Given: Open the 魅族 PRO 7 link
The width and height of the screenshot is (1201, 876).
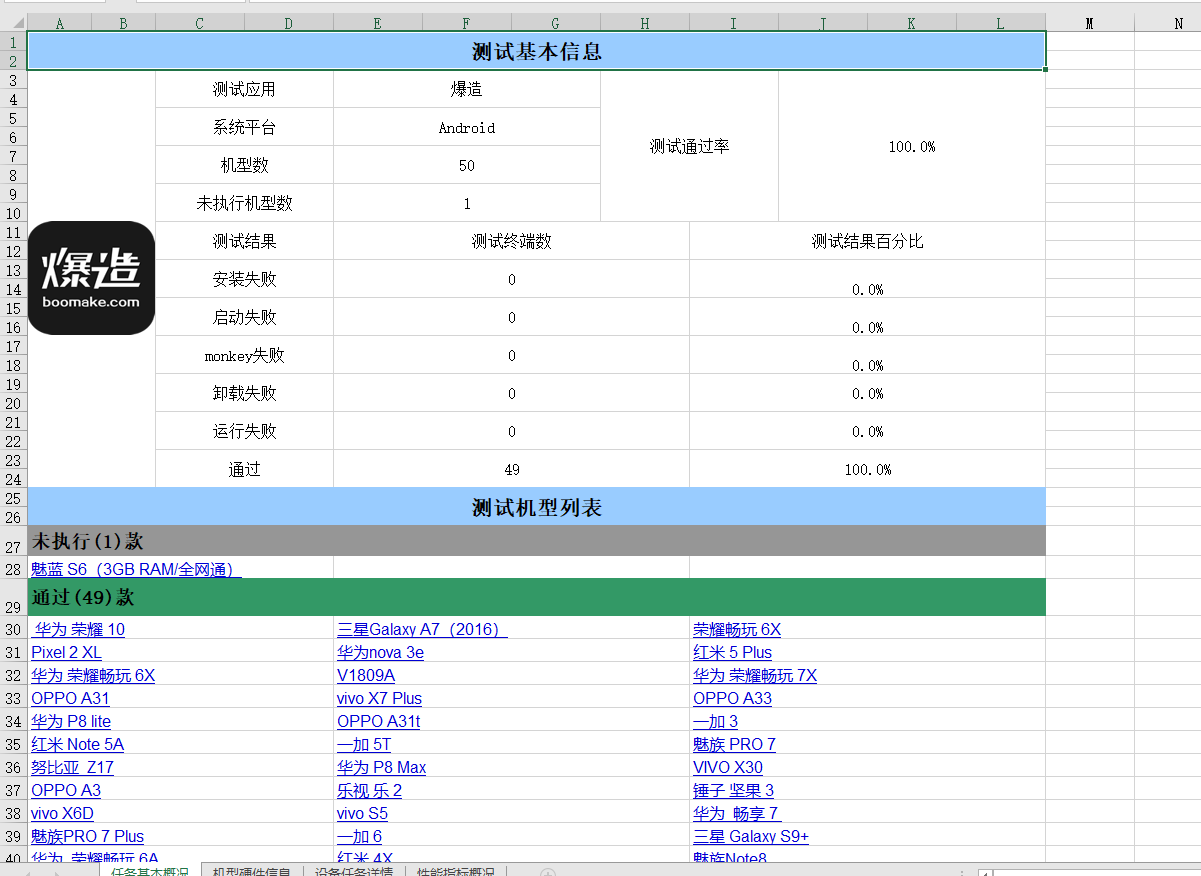Looking at the screenshot, I should [x=734, y=744].
